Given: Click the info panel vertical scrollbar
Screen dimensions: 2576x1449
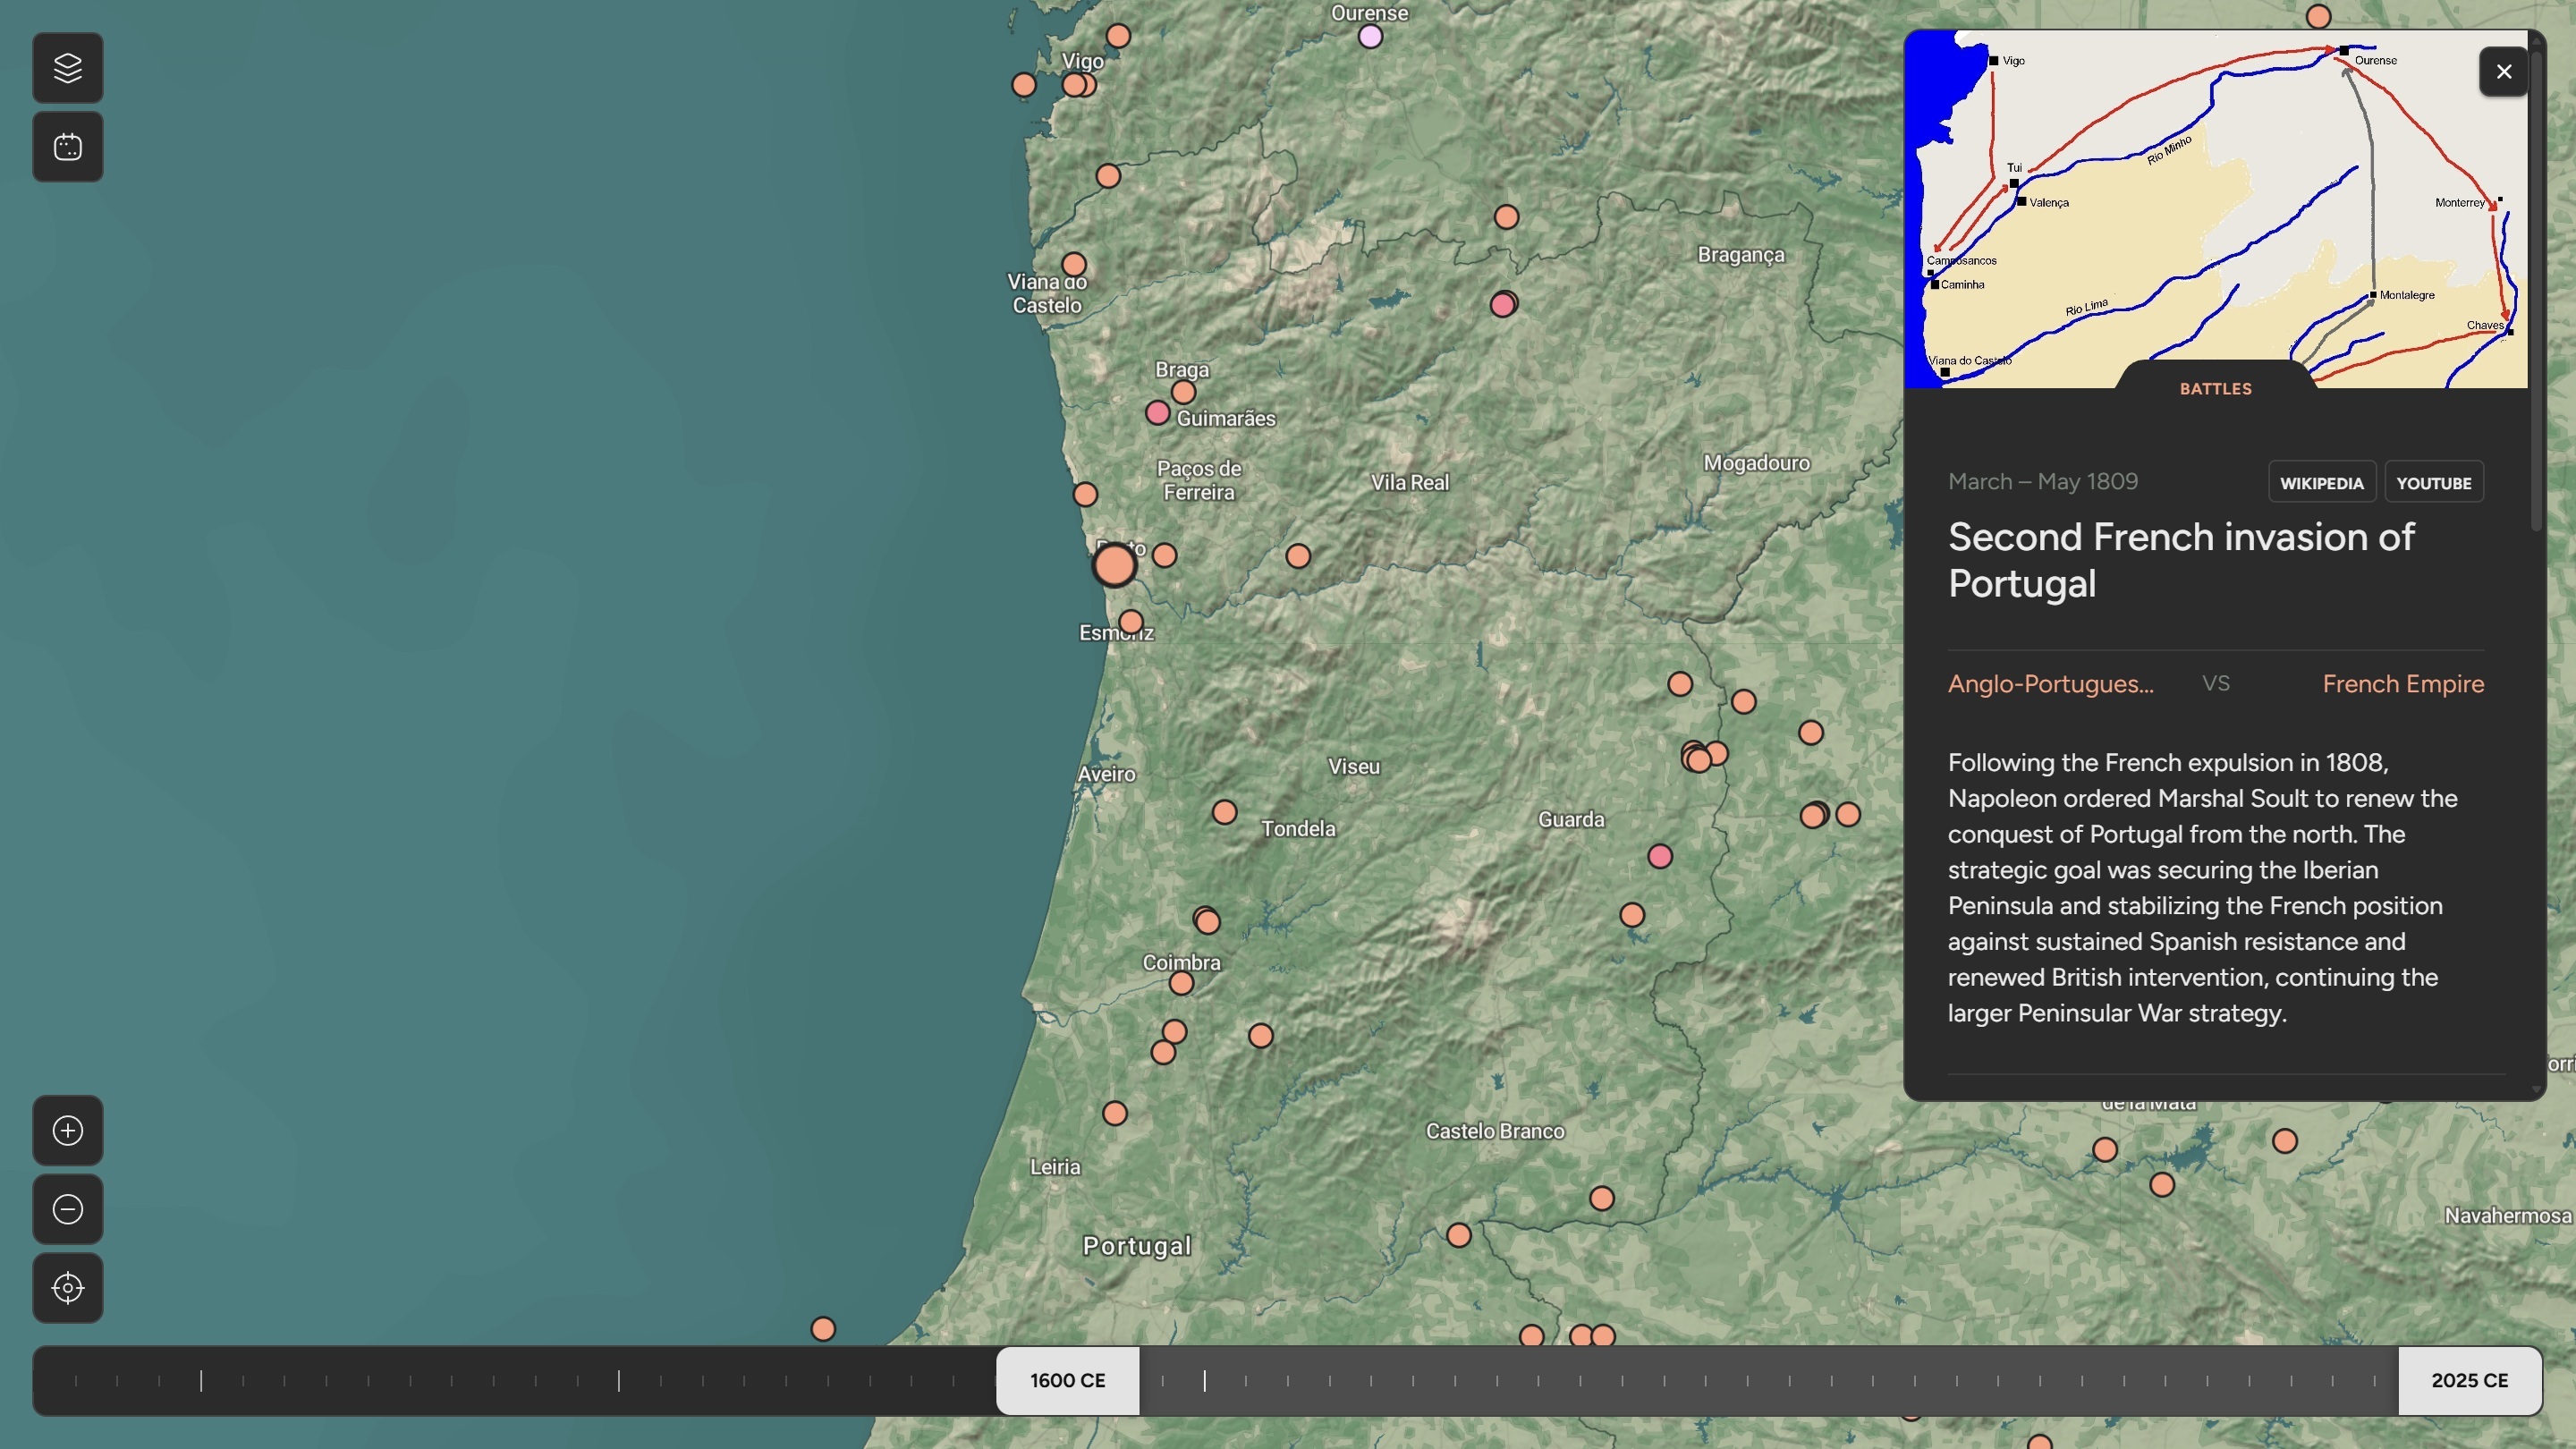Looking at the screenshot, I should coord(2535,290).
